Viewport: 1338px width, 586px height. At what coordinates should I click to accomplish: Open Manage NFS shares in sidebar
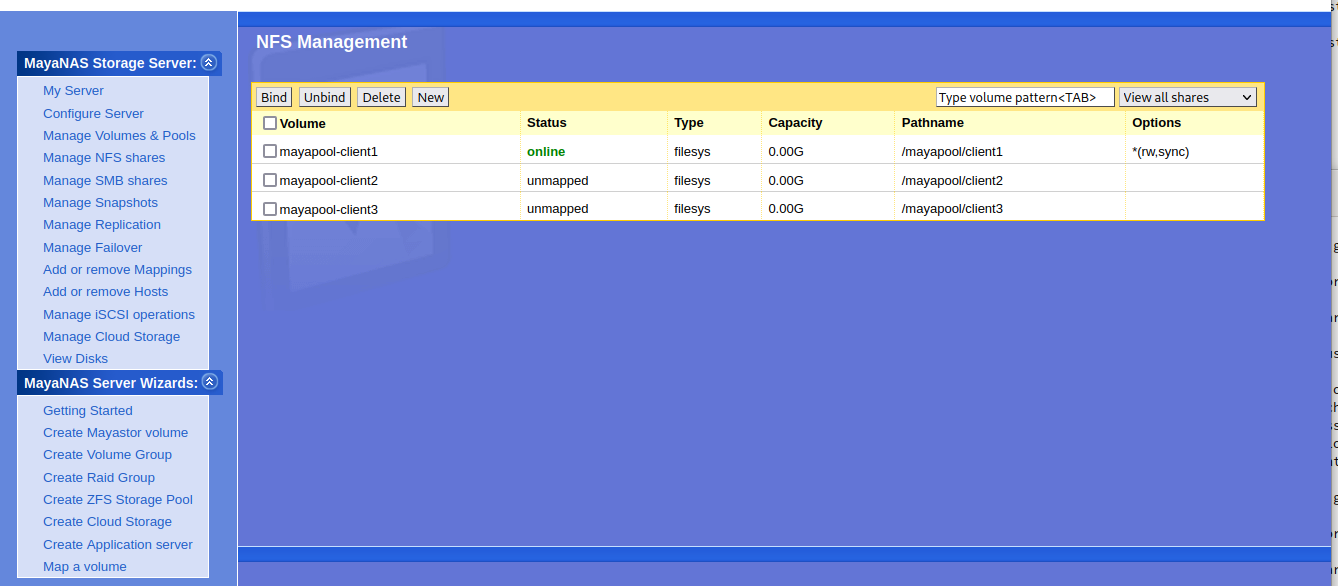click(104, 158)
